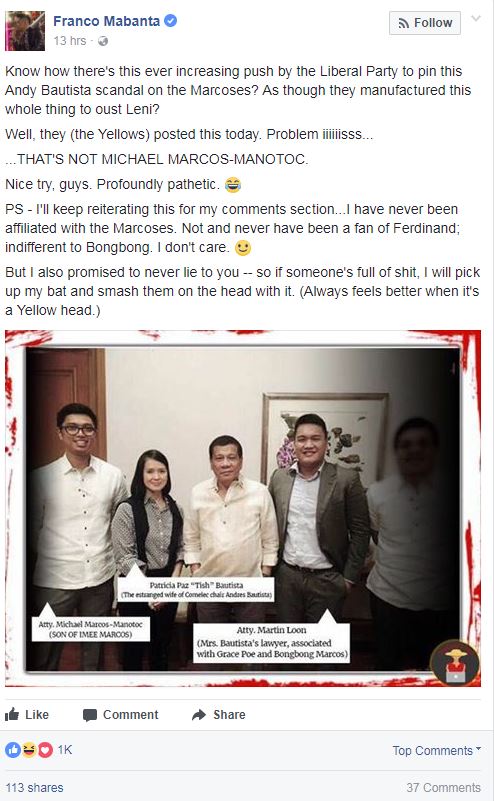
Task: Open the post options chevron beside Follow
Action: (x=476, y=19)
